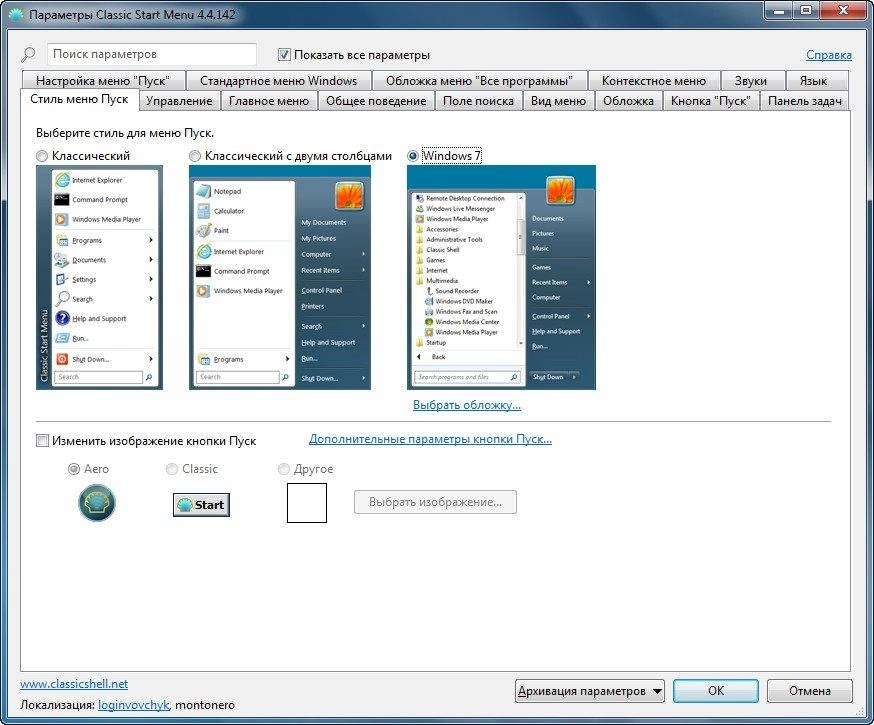Minimize the Classic Start Menu settings window
This screenshot has width=874, height=725.
(x=779, y=11)
